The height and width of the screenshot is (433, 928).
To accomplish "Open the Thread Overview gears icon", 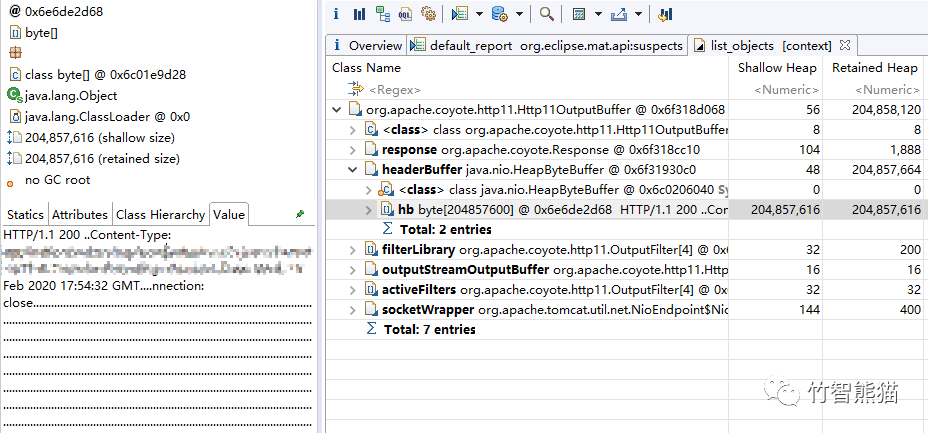I will (x=428, y=14).
